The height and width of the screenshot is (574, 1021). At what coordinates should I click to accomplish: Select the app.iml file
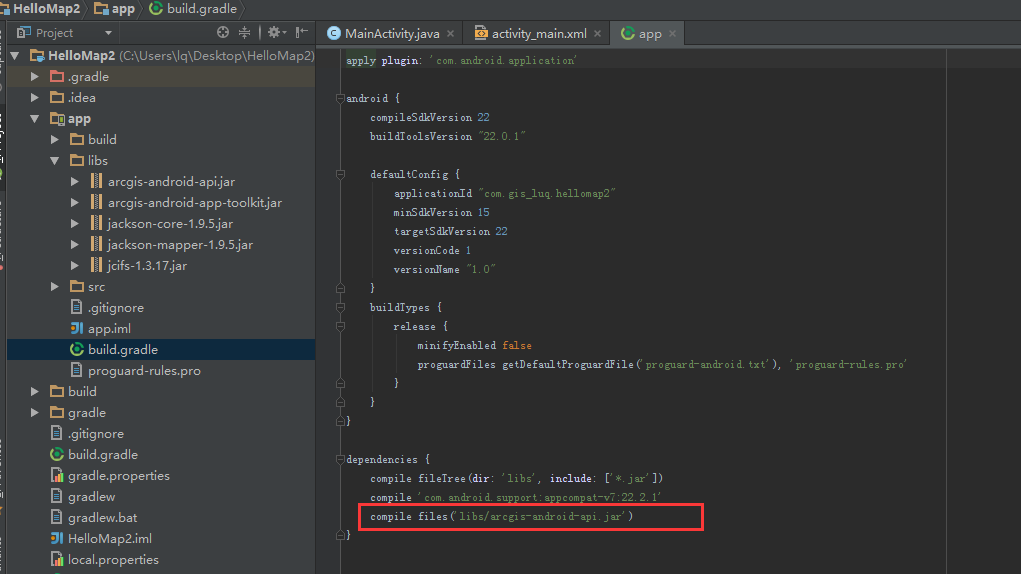click(109, 329)
